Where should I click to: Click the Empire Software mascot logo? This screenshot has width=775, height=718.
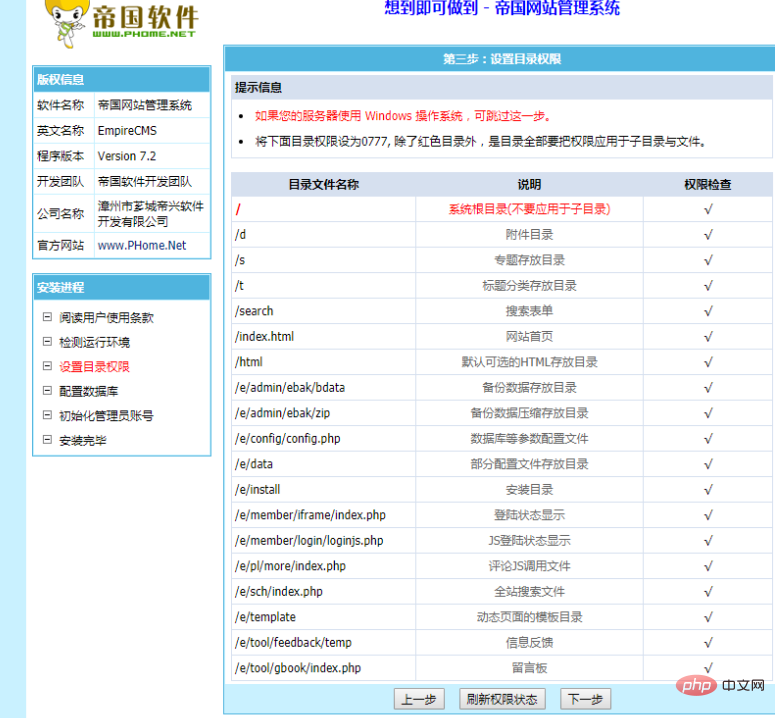tap(64, 22)
